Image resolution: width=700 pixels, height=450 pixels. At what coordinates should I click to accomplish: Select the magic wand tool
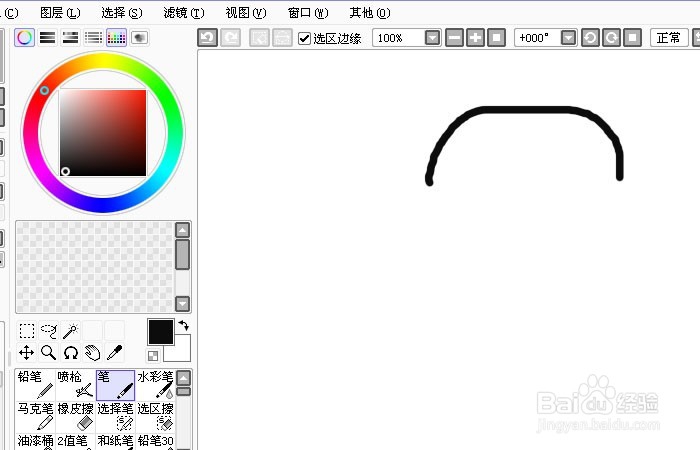pyautogui.click(x=71, y=331)
